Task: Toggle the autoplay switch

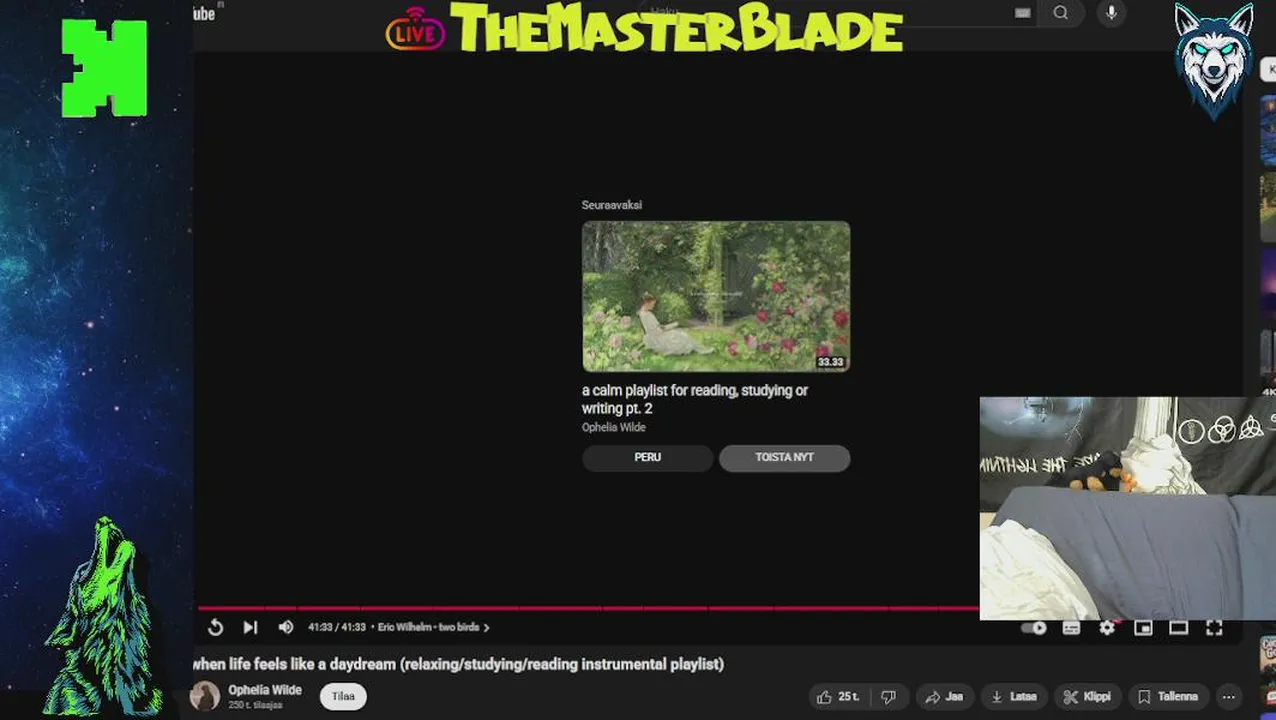Action: coord(1034,628)
